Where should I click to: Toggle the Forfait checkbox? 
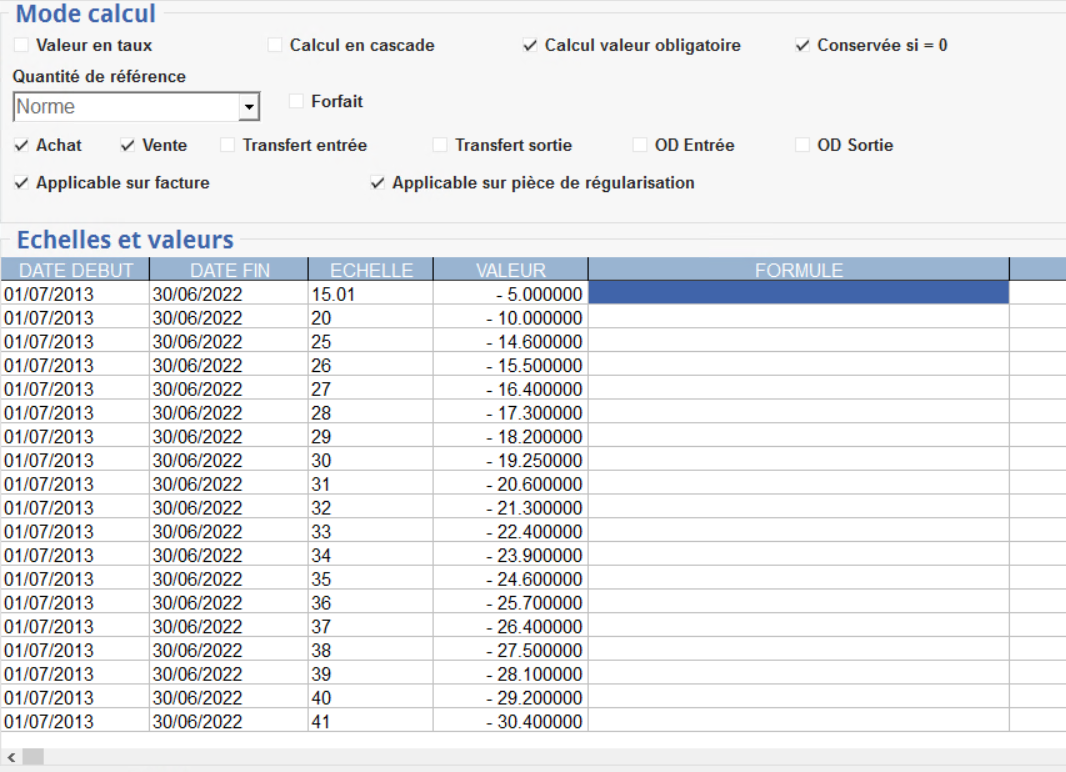click(x=296, y=101)
